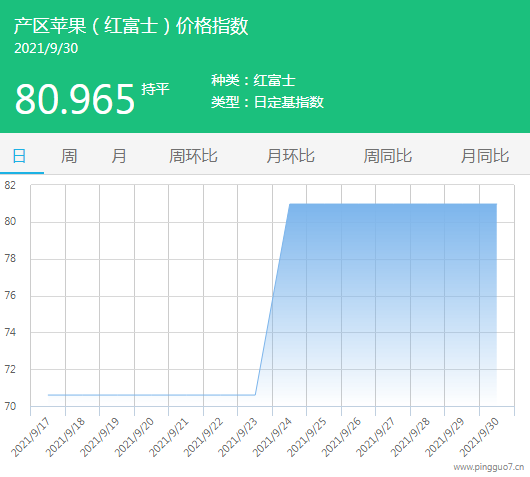The image size is (530, 477).
Task: Open the www.pingguo7.cn watermark link
Action: tap(489, 467)
